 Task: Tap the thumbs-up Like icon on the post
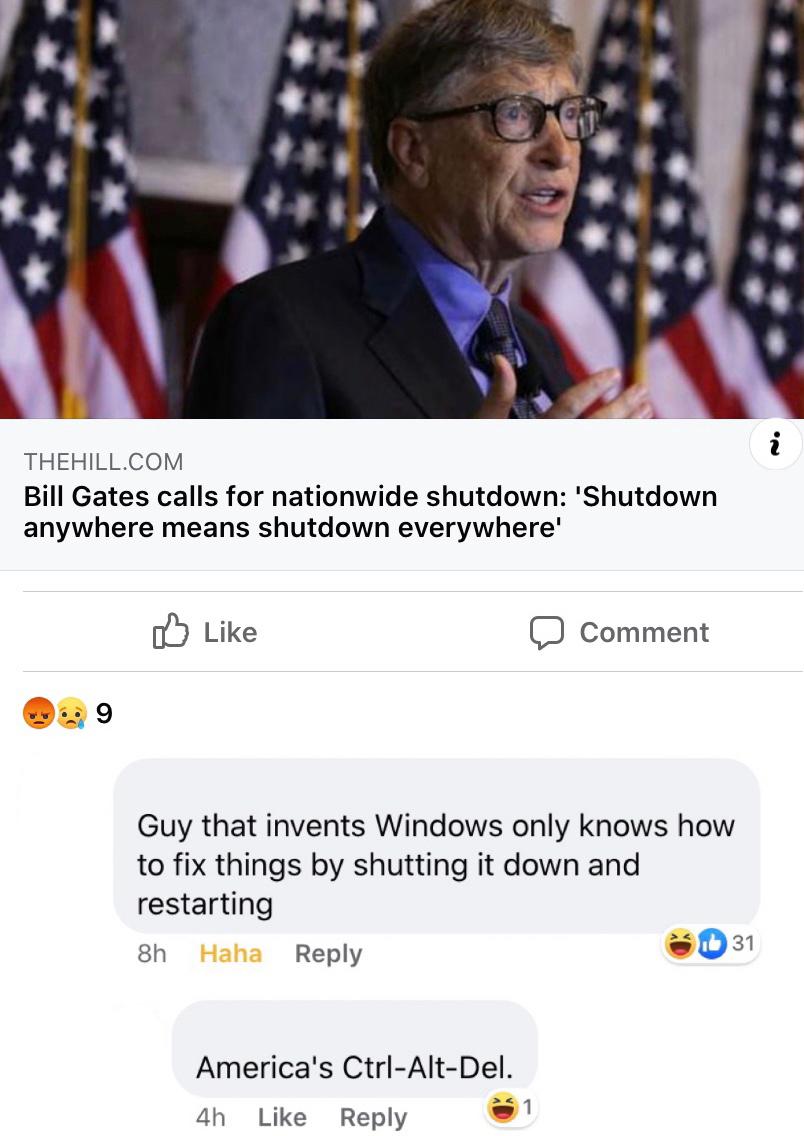170,631
